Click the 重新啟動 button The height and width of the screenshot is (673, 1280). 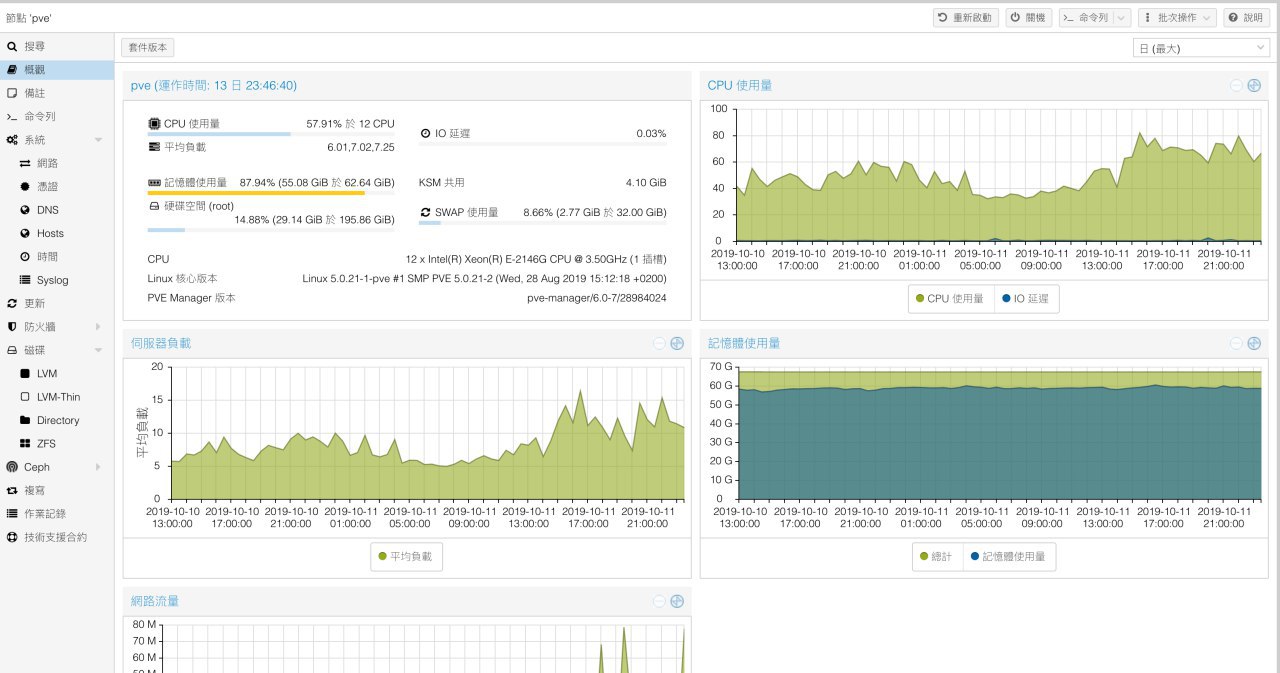click(966, 18)
